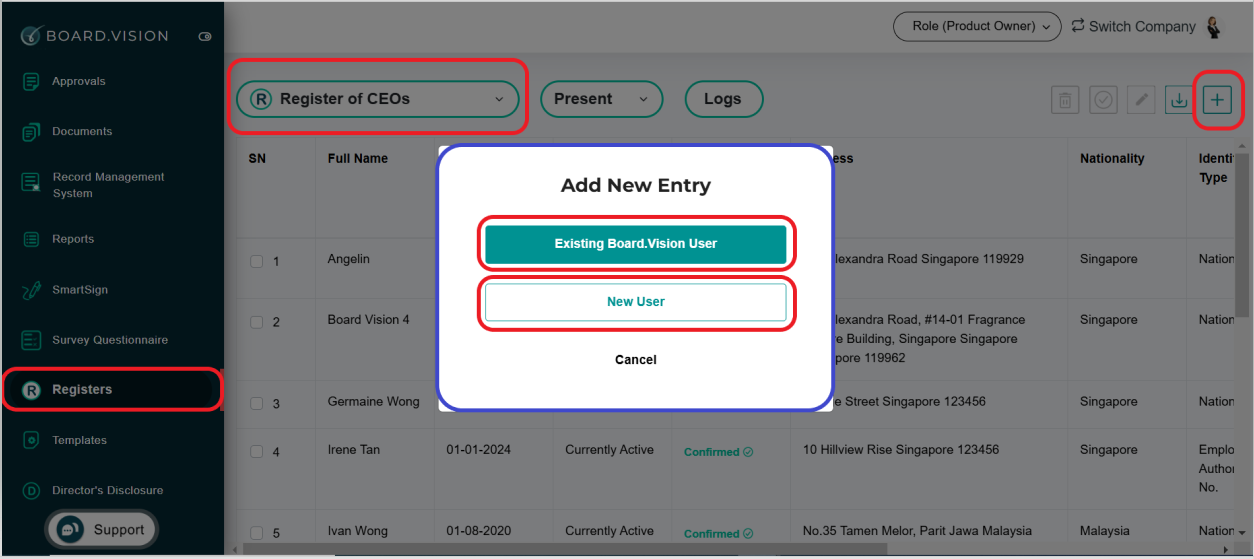1254x559 pixels.
Task: Click the Templates sidebar icon
Action: [x=31, y=440]
